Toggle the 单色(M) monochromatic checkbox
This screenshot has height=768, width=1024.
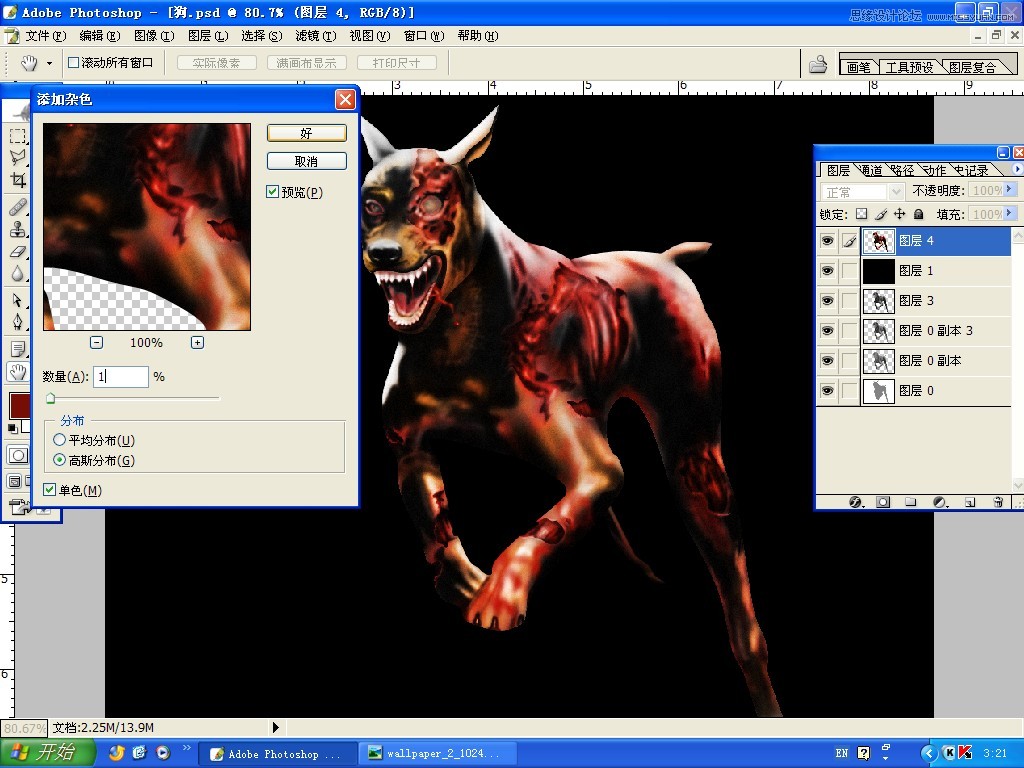click(x=50, y=489)
